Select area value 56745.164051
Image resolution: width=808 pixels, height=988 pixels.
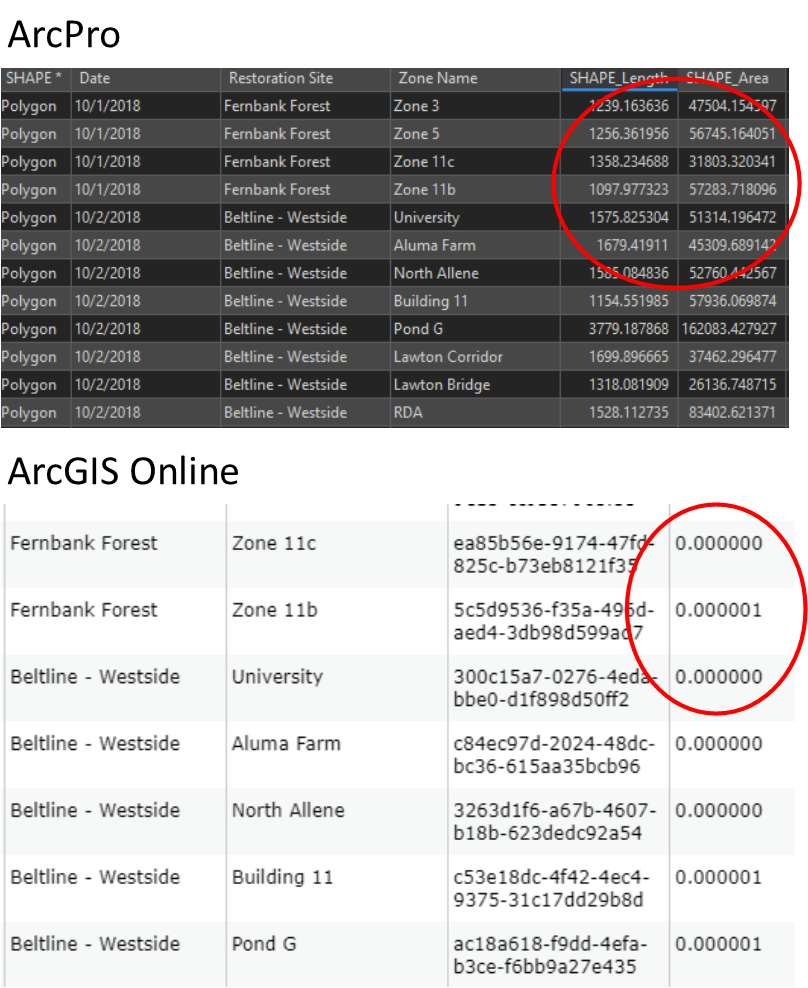[732, 134]
